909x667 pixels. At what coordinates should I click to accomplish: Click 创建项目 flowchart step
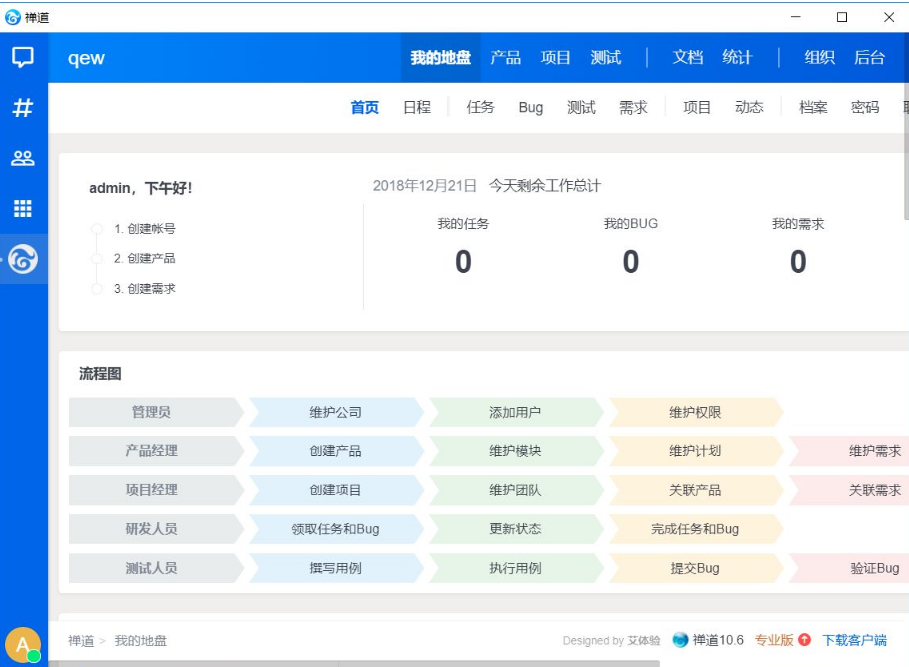tap(336, 490)
